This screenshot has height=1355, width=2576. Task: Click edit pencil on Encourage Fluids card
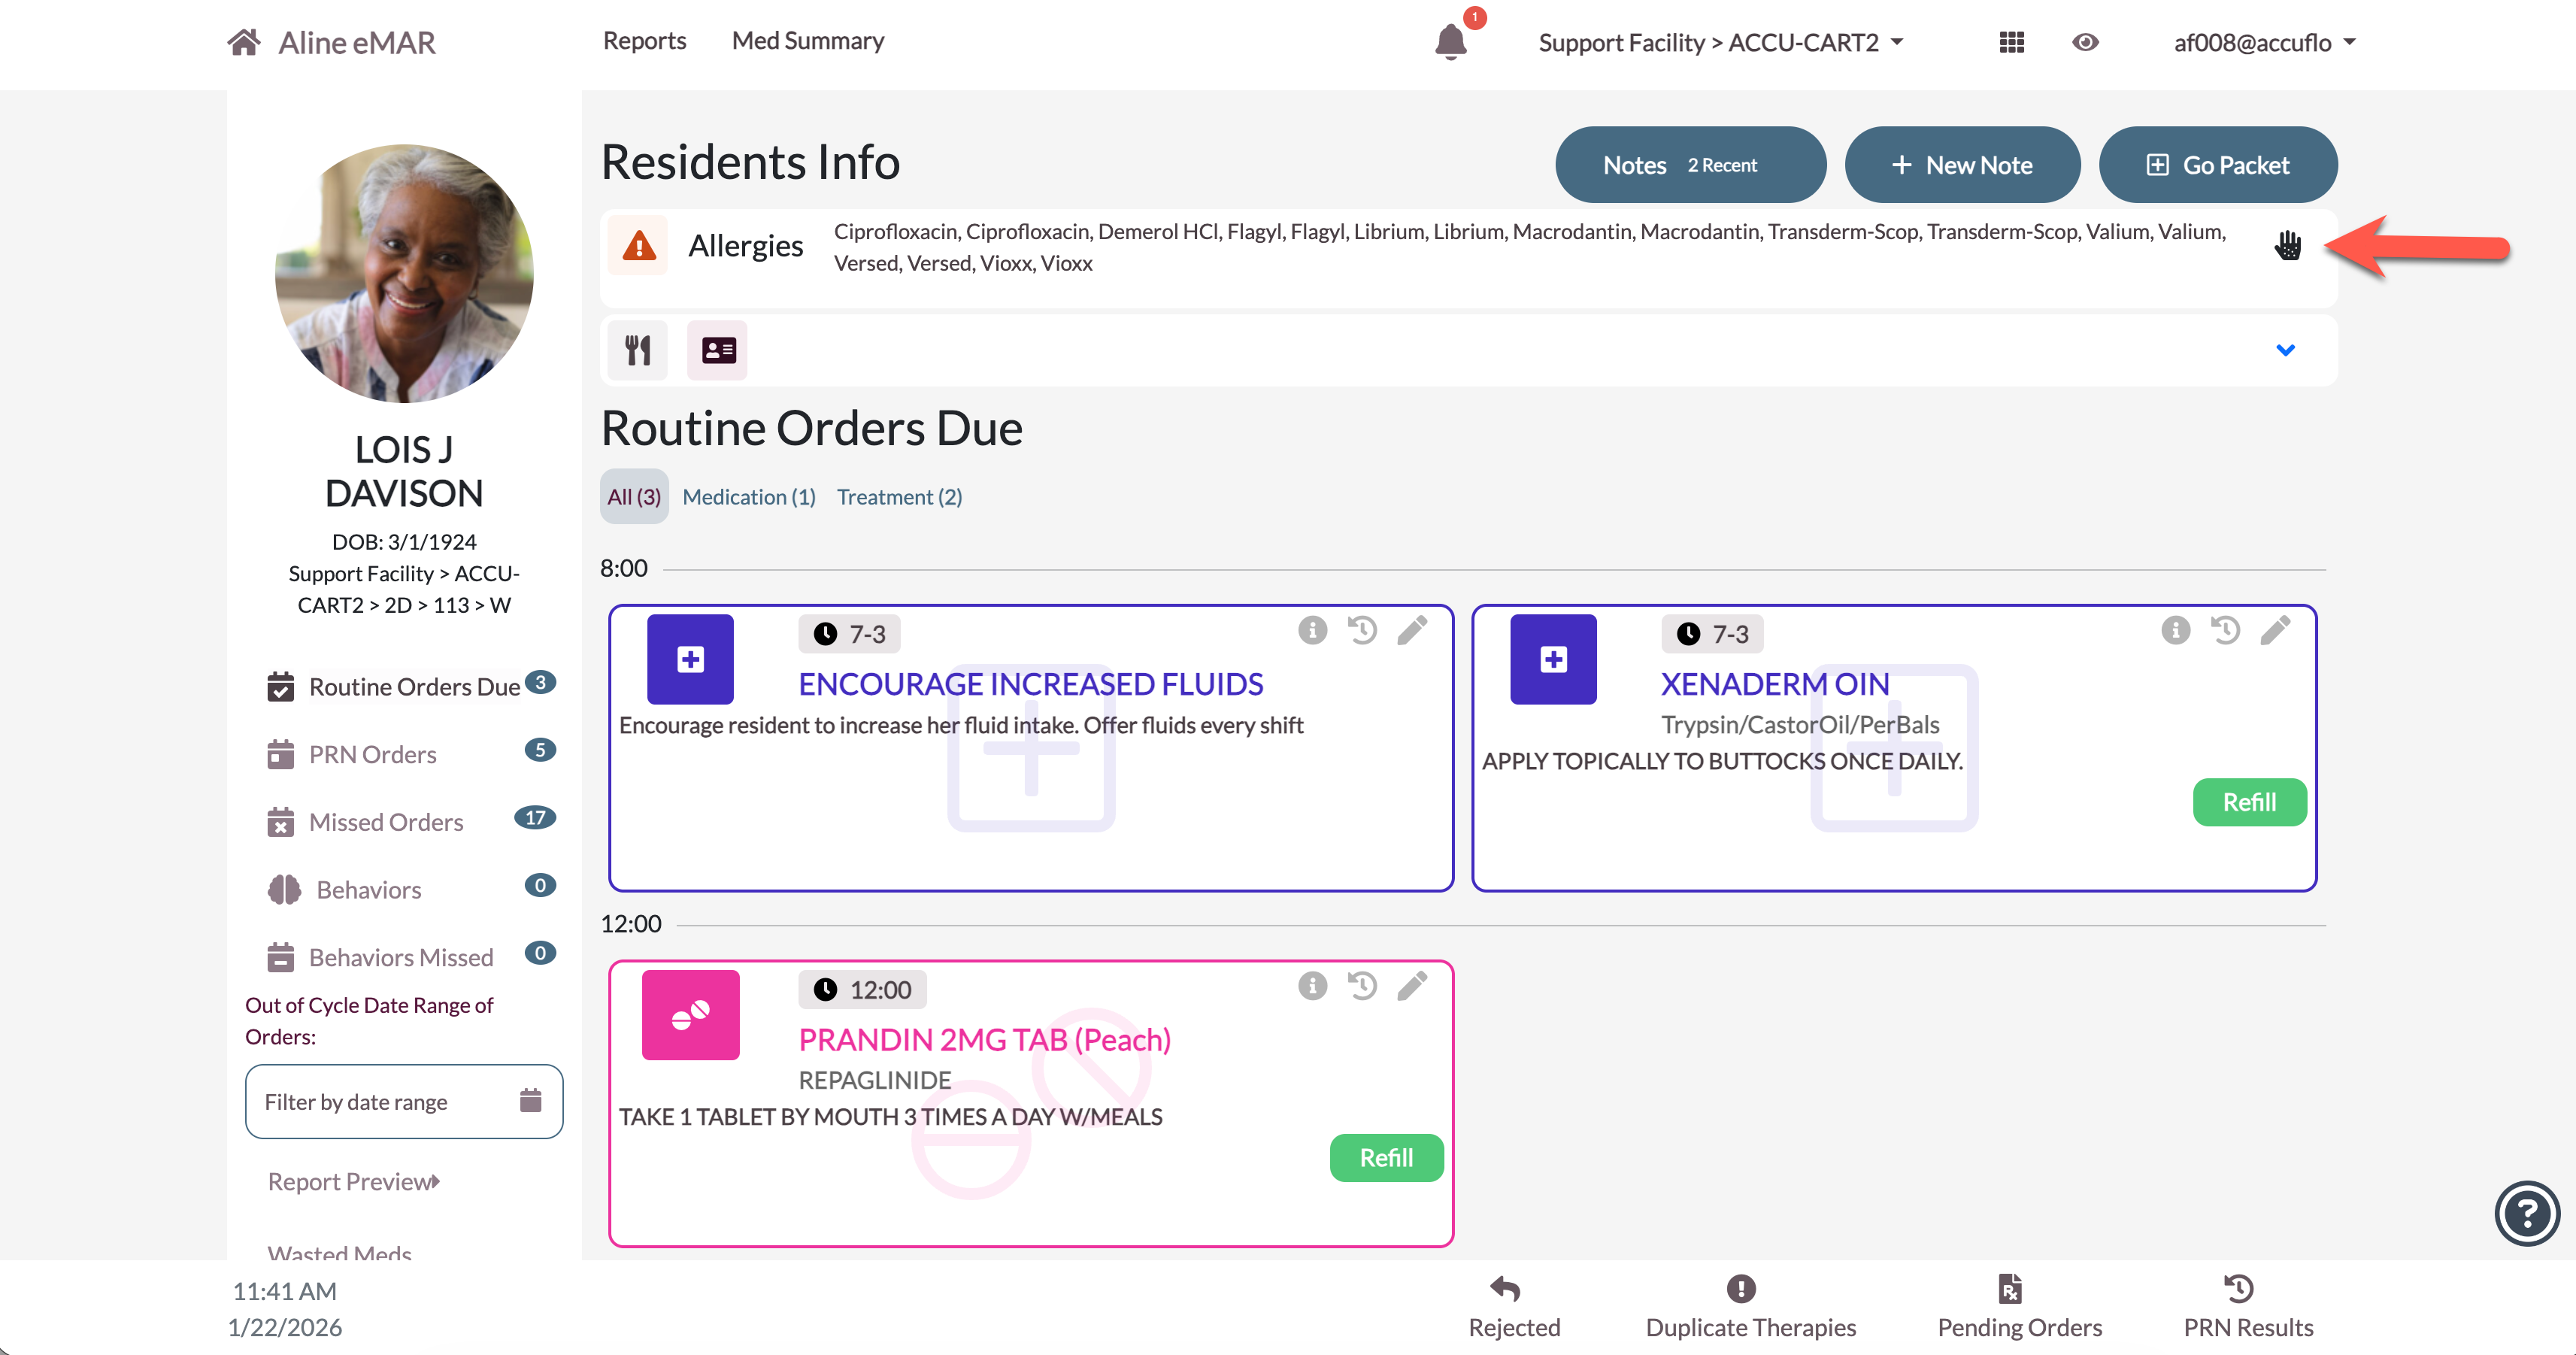tap(1412, 630)
